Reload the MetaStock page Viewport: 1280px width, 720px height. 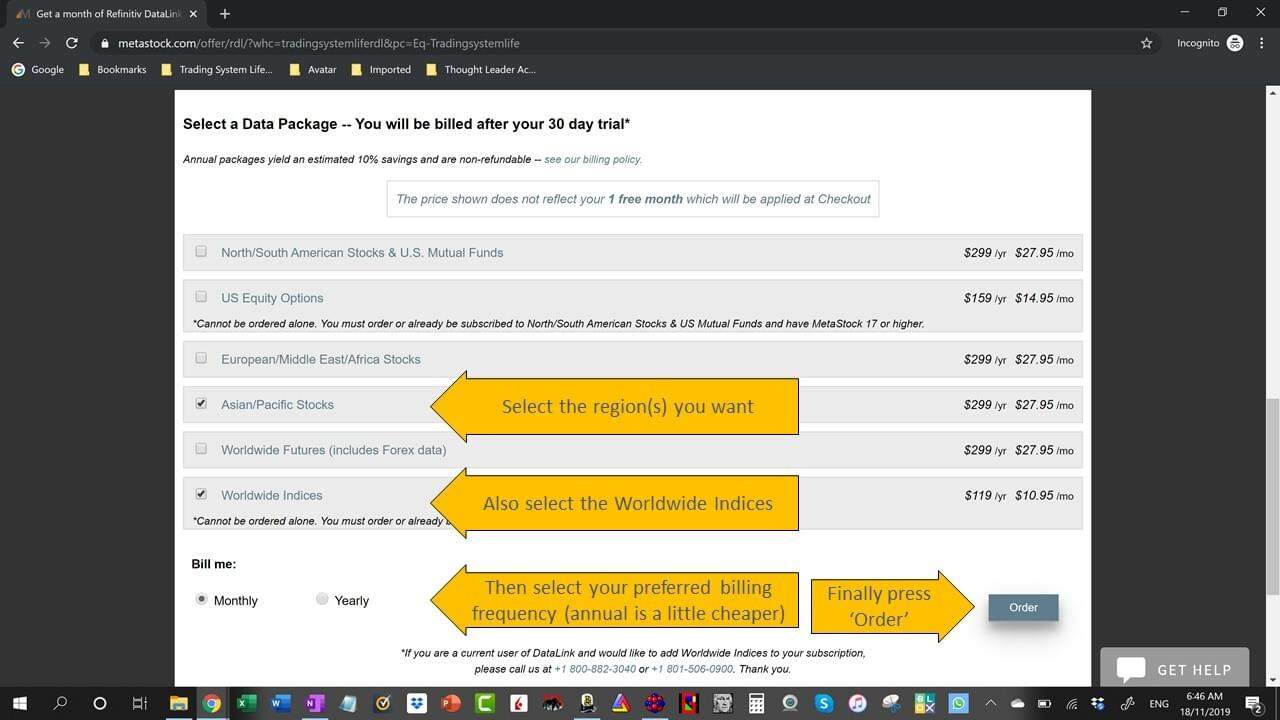click(71, 43)
